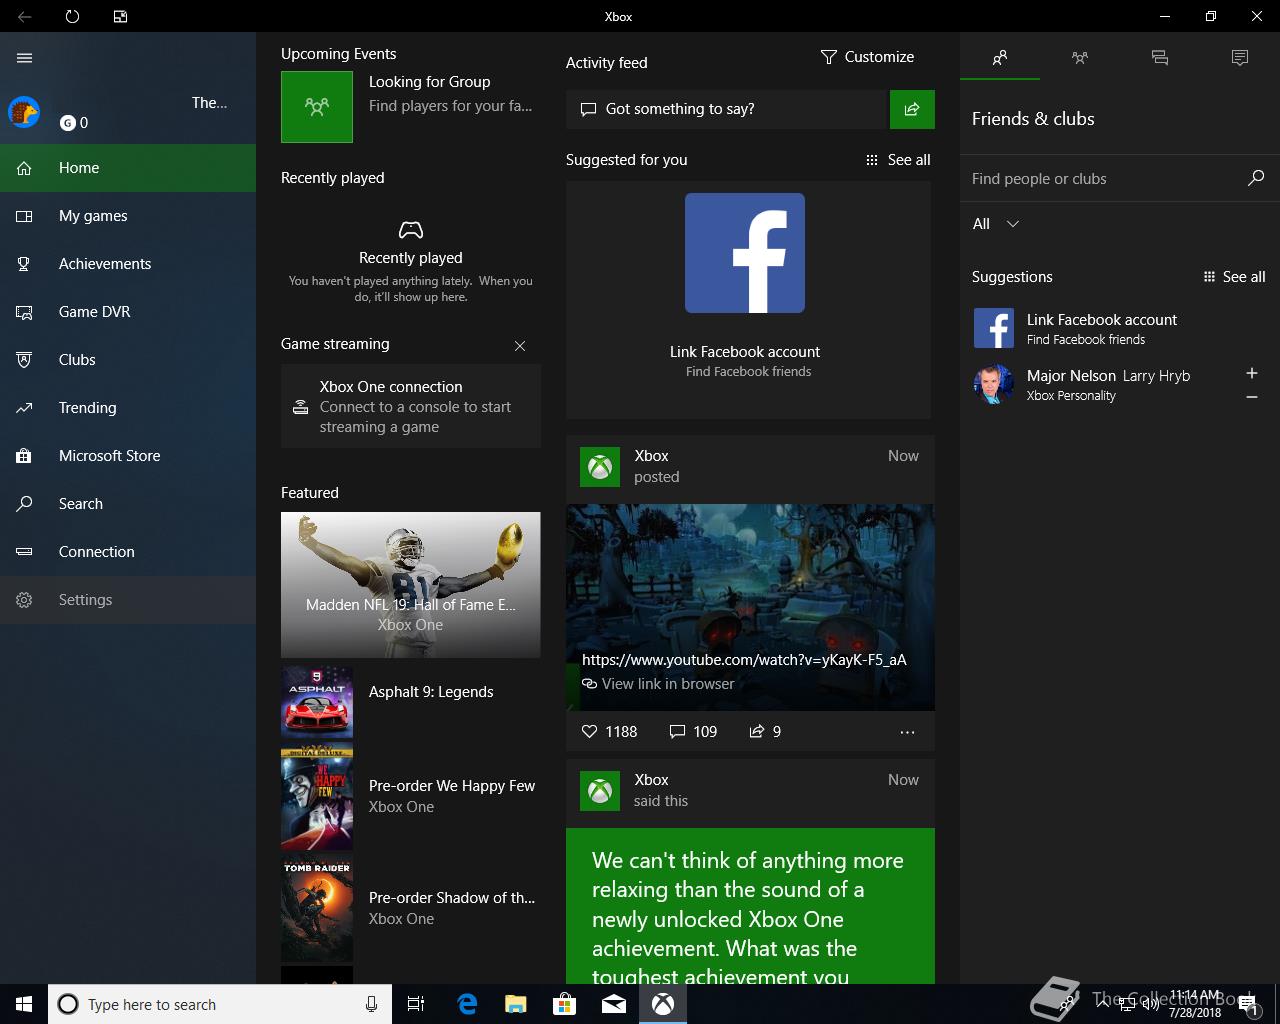This screenshot has height=1024, width=1280.
Task: Open My games section
Action: (128, 216)
